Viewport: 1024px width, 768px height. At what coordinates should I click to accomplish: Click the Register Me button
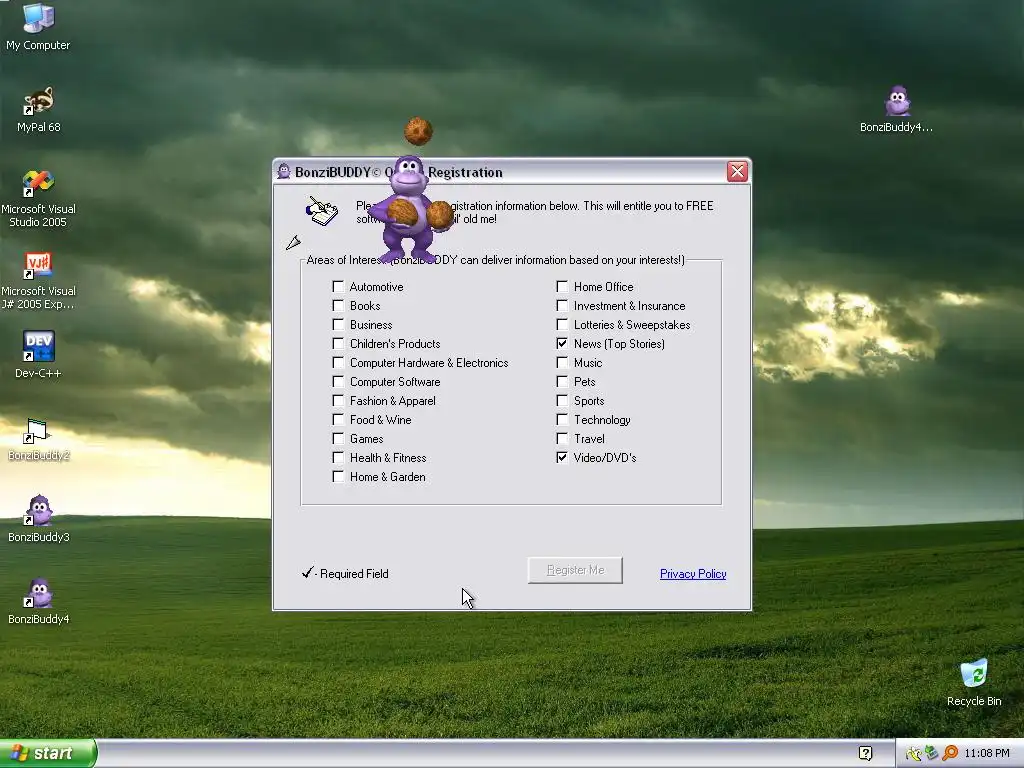point(575,570)
